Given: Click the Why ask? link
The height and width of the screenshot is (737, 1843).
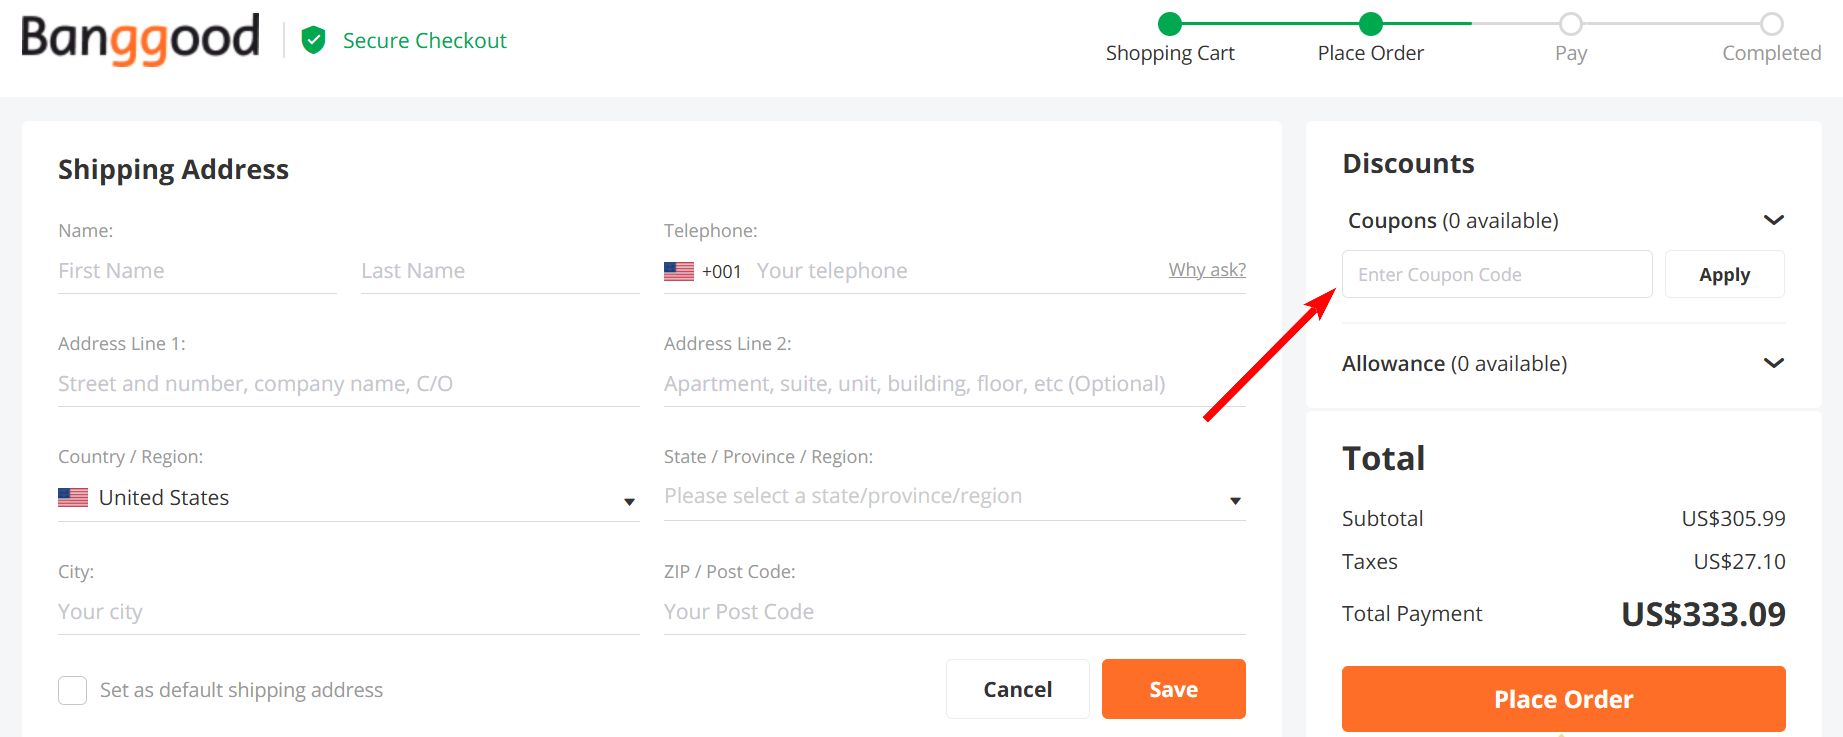Looking at the screenshot, I should [x=1207, y=270].
